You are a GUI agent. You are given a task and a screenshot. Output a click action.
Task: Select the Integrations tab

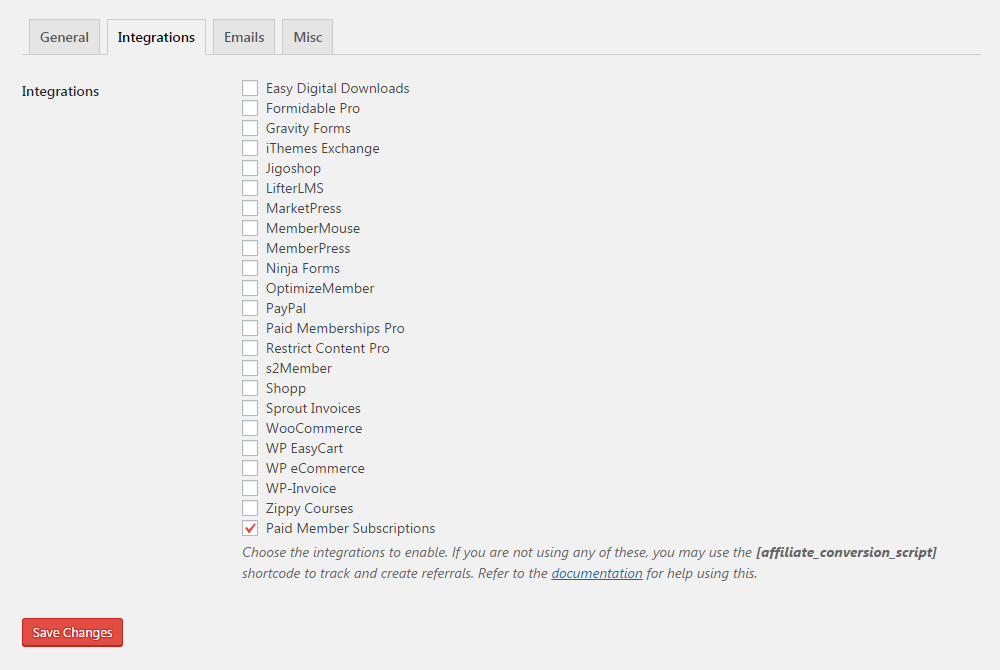tap(156, 37)
